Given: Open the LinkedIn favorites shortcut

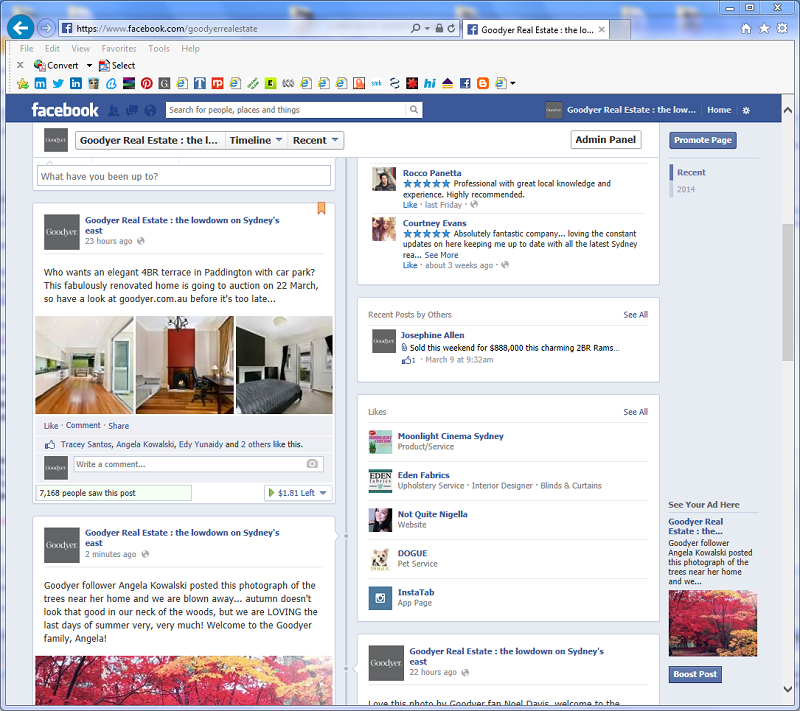Looking at the screenshot, I should (76, 84).
